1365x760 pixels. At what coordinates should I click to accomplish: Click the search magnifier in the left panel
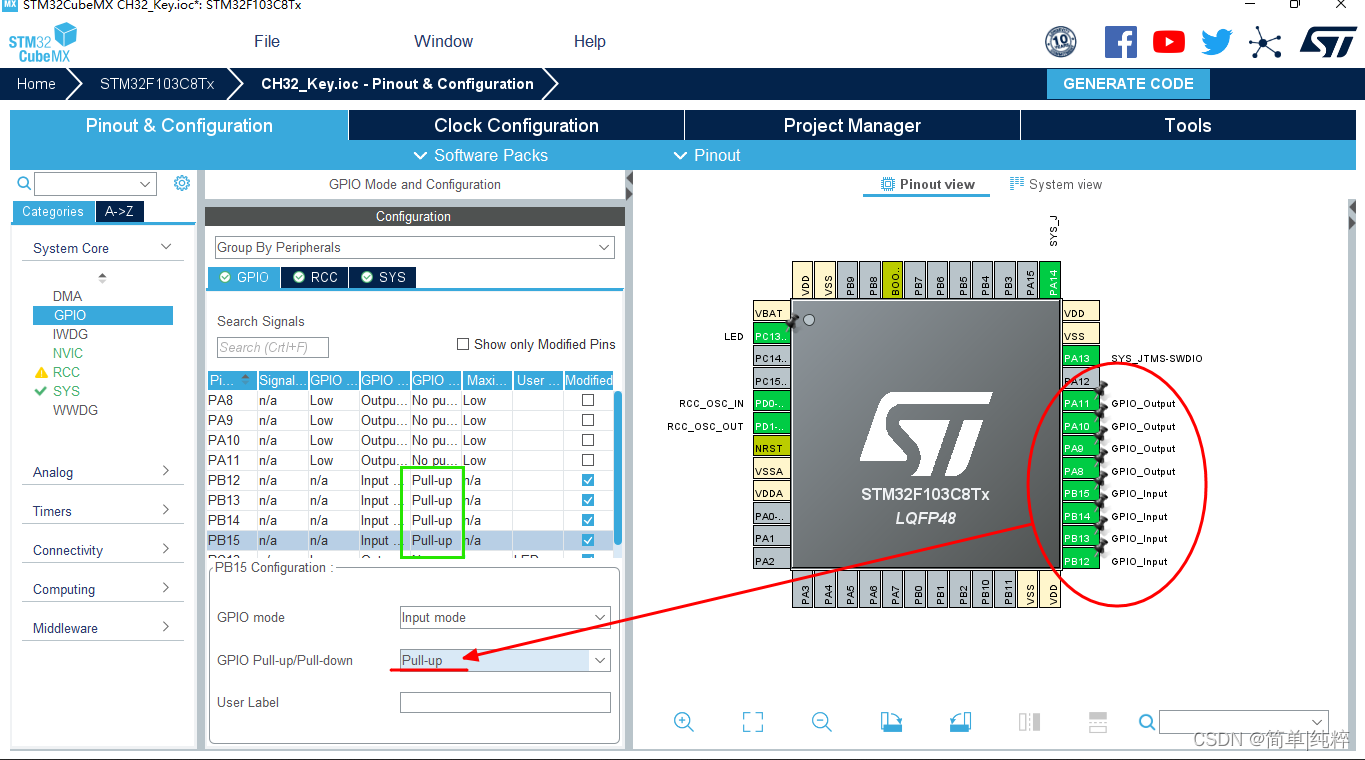coord(24,183)
